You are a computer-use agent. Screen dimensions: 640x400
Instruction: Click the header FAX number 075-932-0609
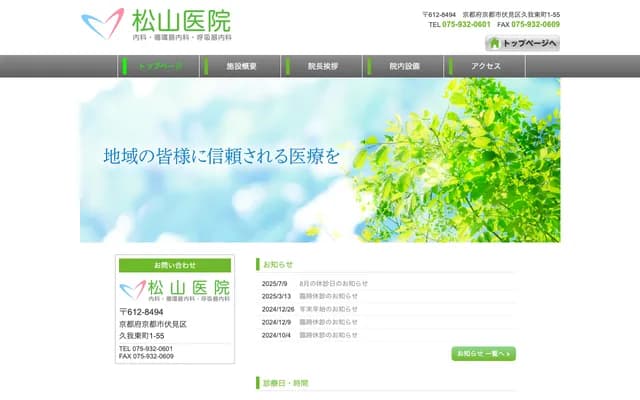pyautogui.click(x=535, y=24)
